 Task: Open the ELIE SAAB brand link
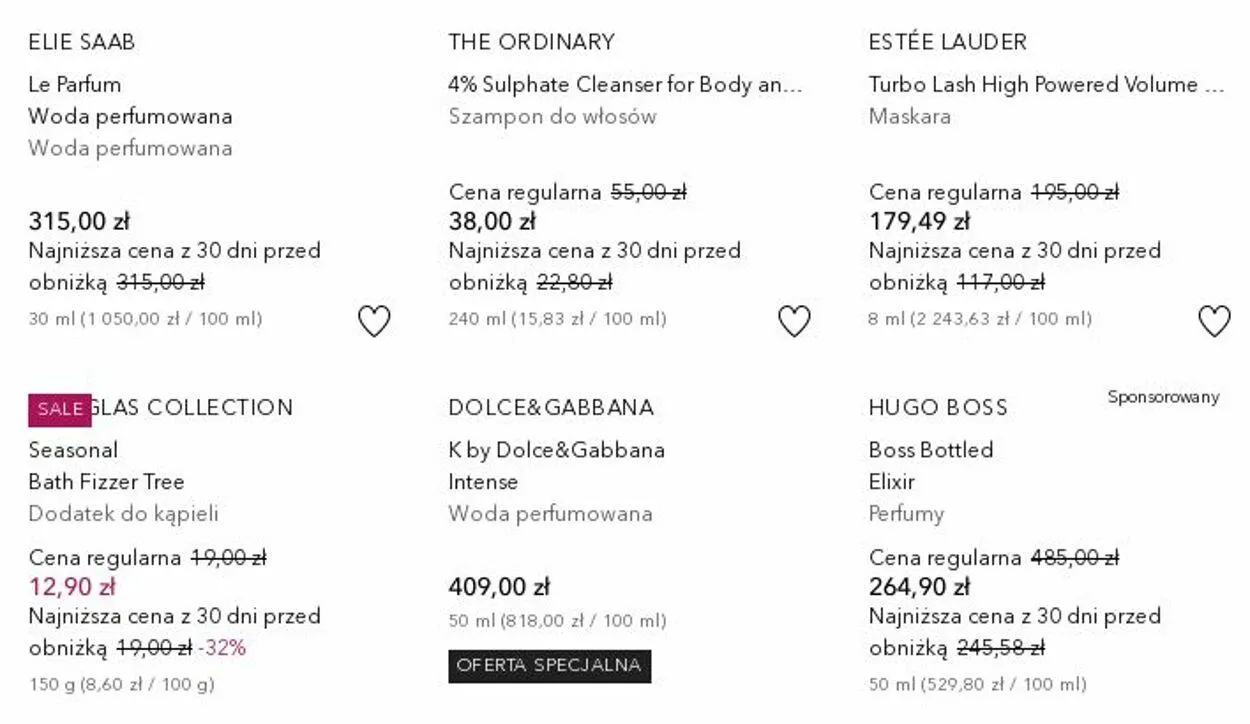[x=82, y=42]
